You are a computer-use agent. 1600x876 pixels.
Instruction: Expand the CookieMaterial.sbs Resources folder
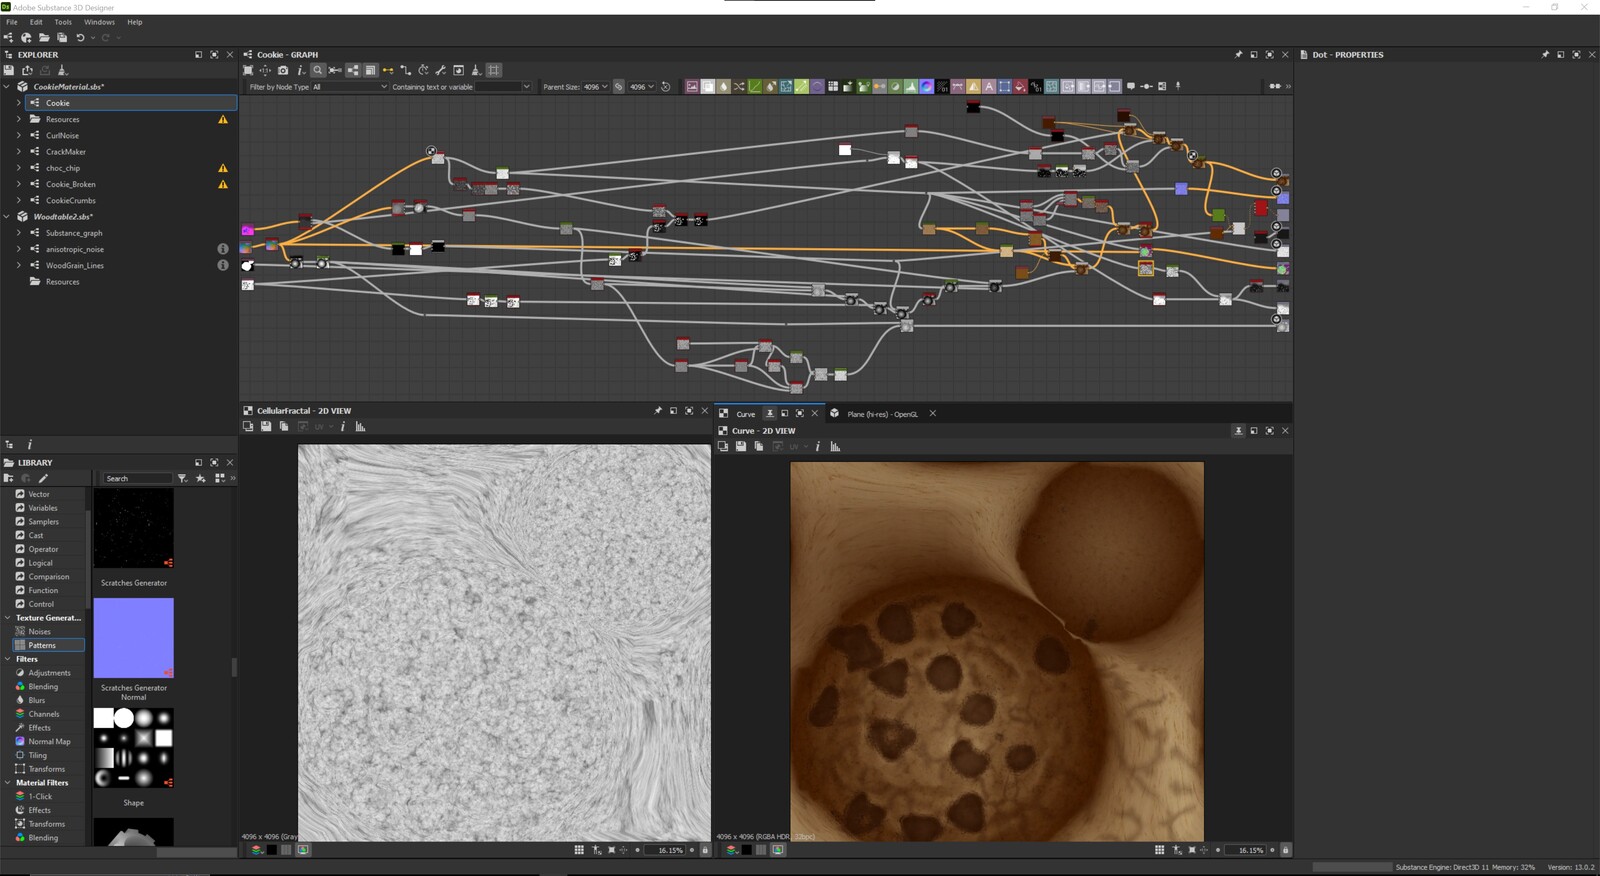(x=19, y=119)
